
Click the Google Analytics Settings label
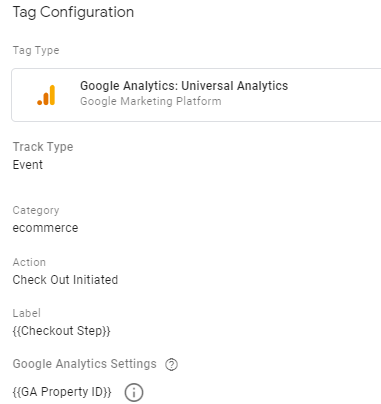point(84,364)
